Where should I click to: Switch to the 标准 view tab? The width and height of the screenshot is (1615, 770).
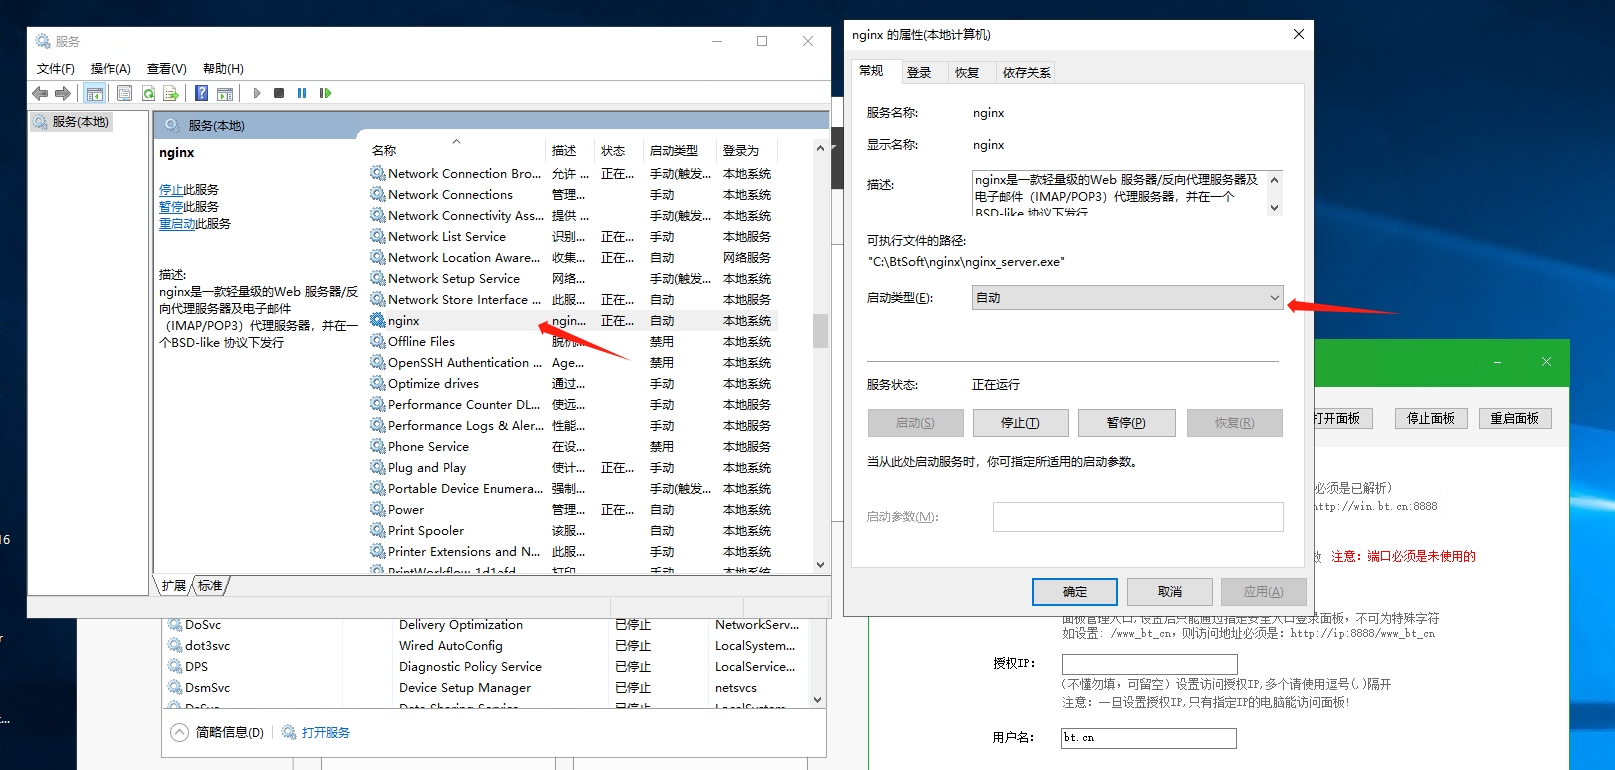pyautogui.click(x=210, y=585)
